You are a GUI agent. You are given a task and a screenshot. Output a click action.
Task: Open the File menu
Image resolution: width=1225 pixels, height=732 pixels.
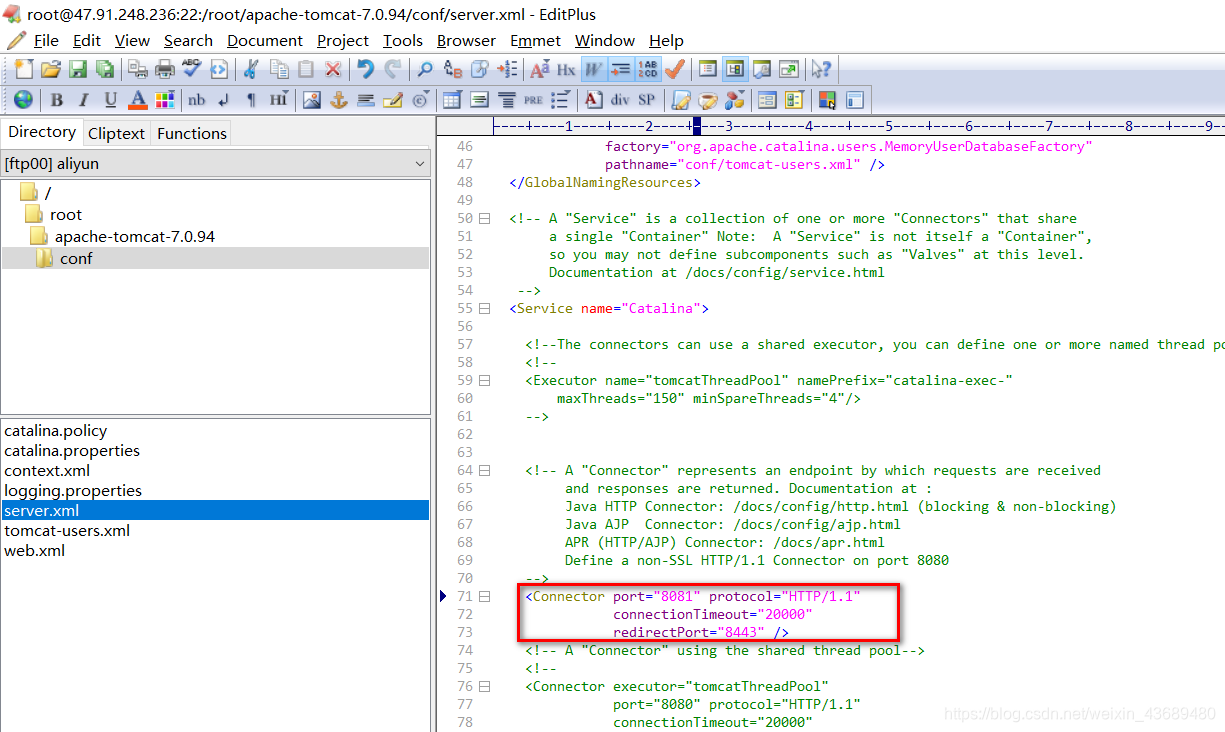(x=46, y=40)
